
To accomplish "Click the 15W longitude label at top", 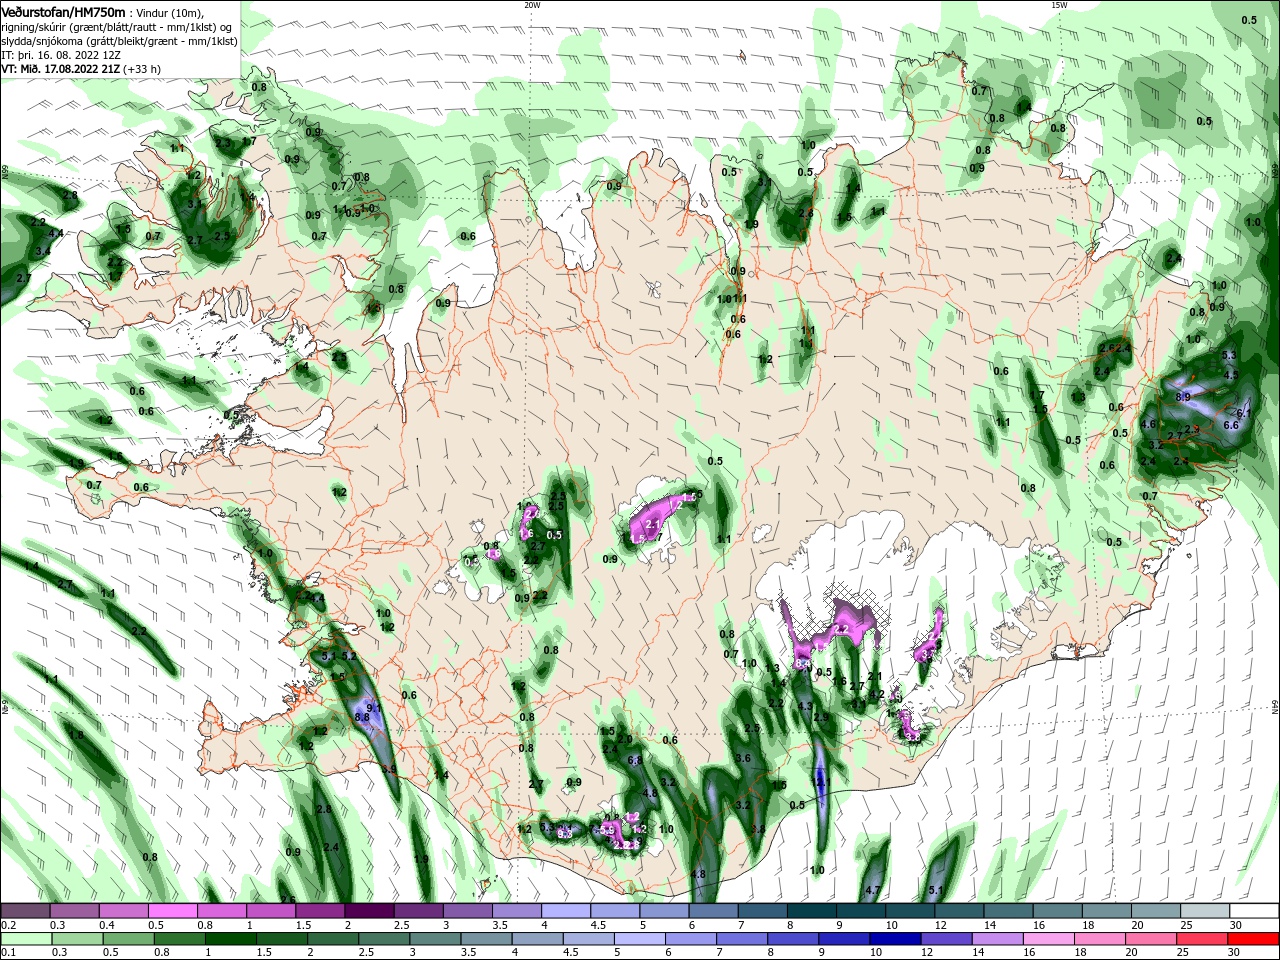I will point(1059,5).
